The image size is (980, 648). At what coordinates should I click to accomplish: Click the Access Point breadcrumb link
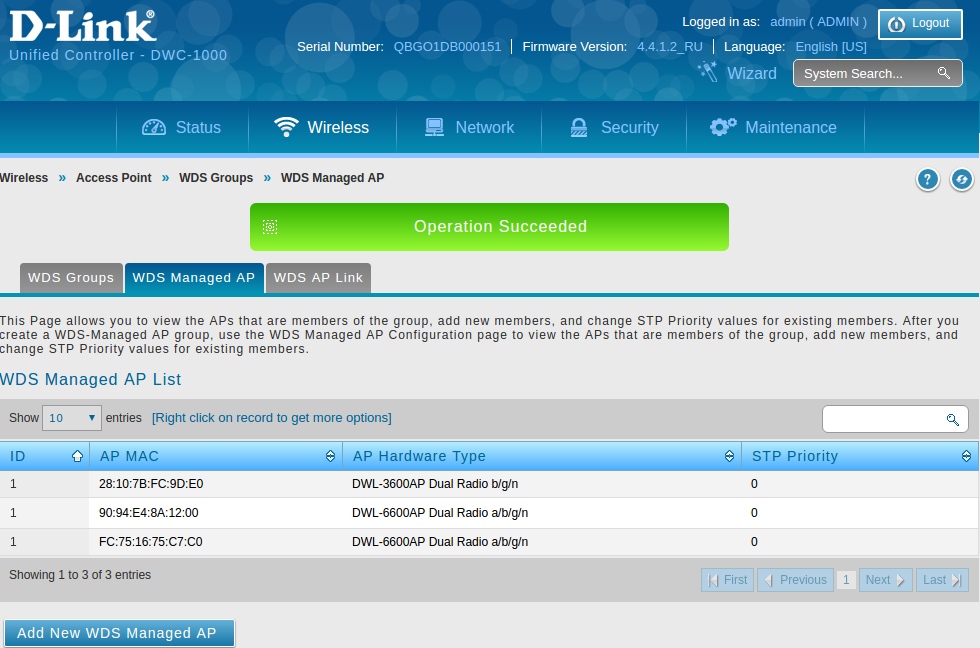click(114, 178)
